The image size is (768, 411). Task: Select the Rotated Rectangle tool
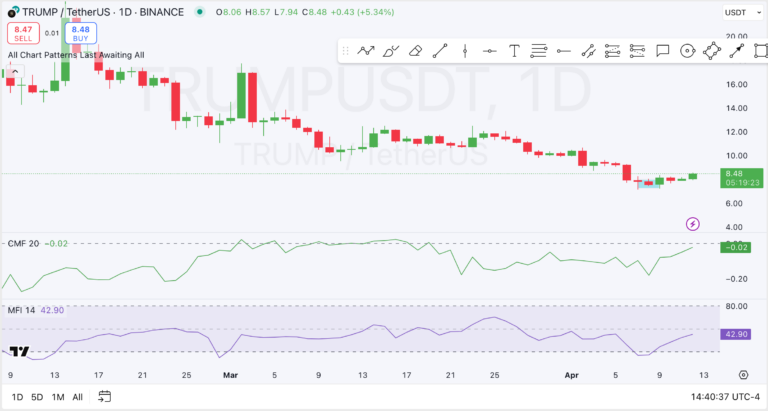pos(712,50)
